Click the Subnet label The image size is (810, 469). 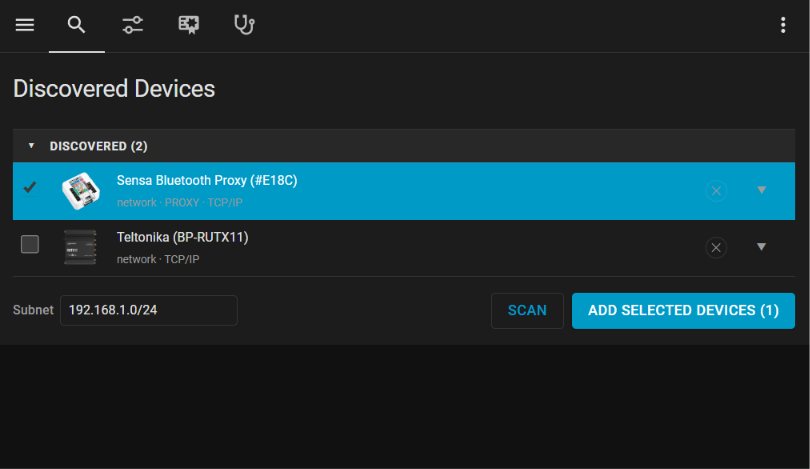pos(33,310)
